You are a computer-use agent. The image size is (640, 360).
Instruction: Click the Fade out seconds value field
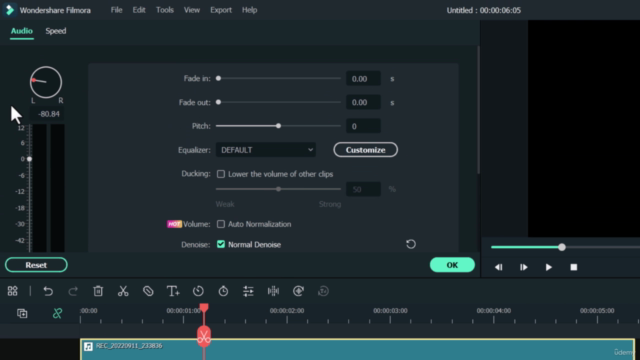pos(363,102)
